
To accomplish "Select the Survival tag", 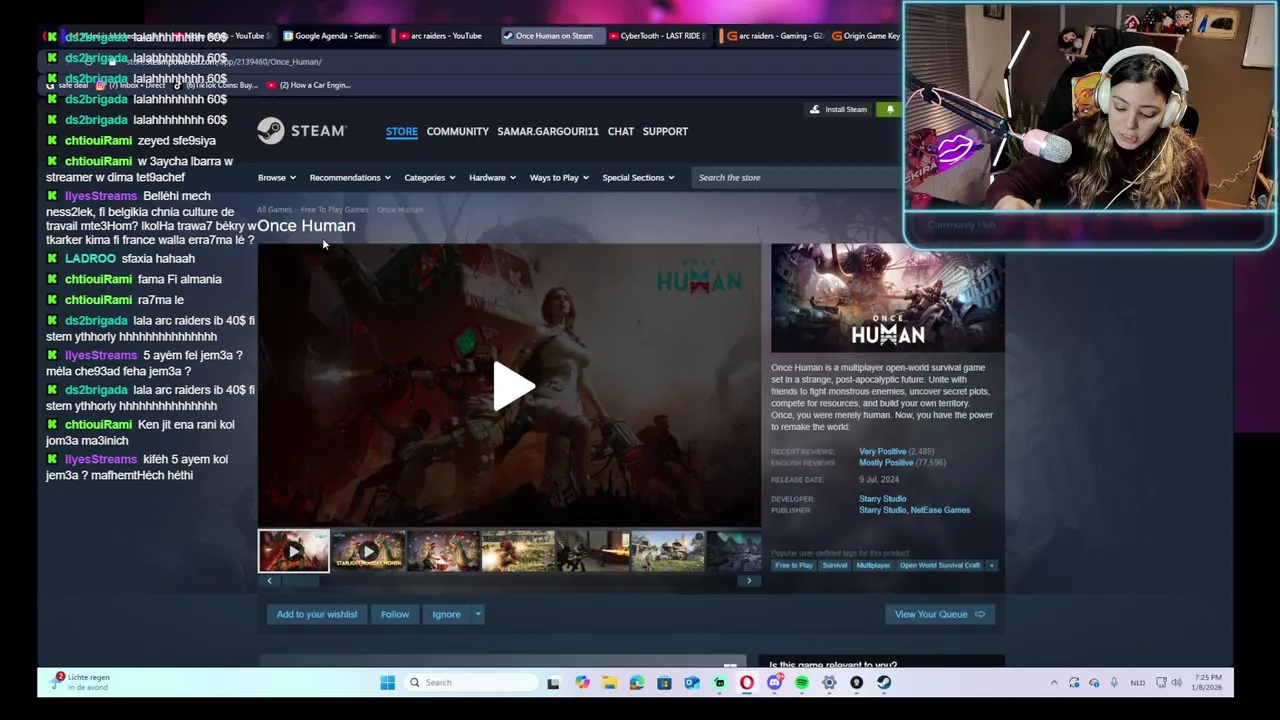I will tap(834, 565).
